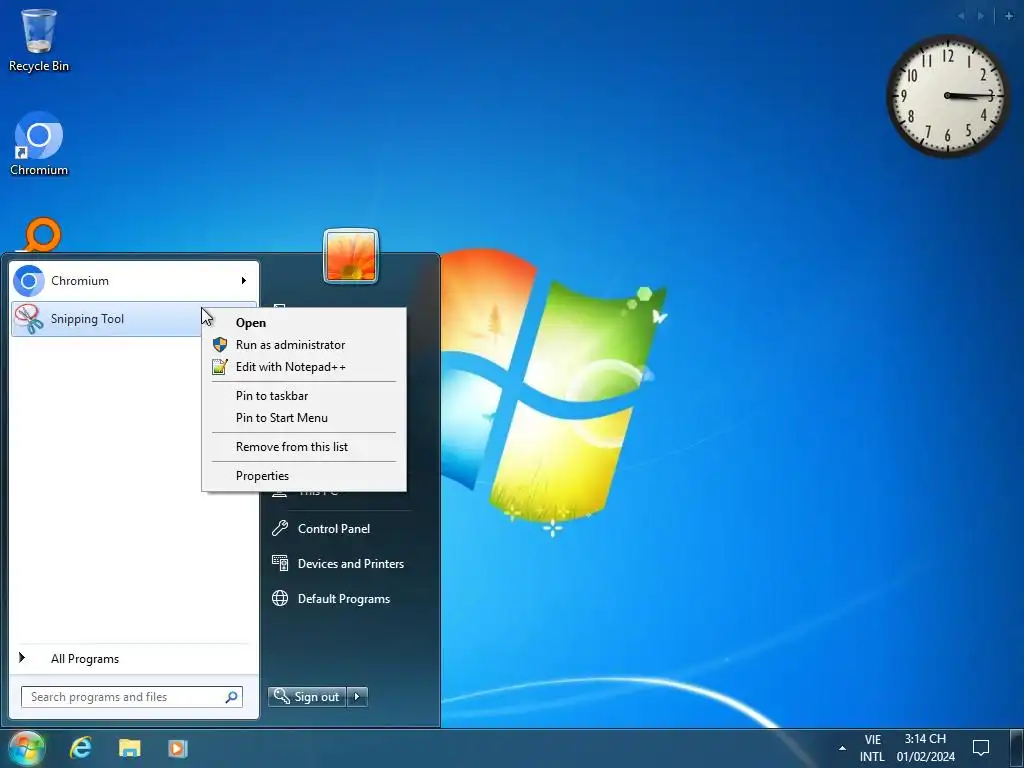Open the shutdown options arrow beside Sign out
Viewport: 1024px width, 768px height.
point(357,697)
